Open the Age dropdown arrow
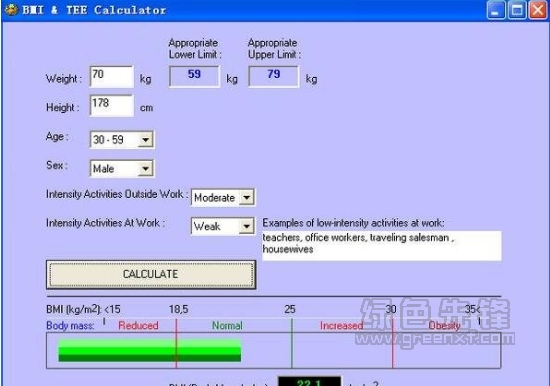This screenshot has height=386, width=550. tap(145, 140)
